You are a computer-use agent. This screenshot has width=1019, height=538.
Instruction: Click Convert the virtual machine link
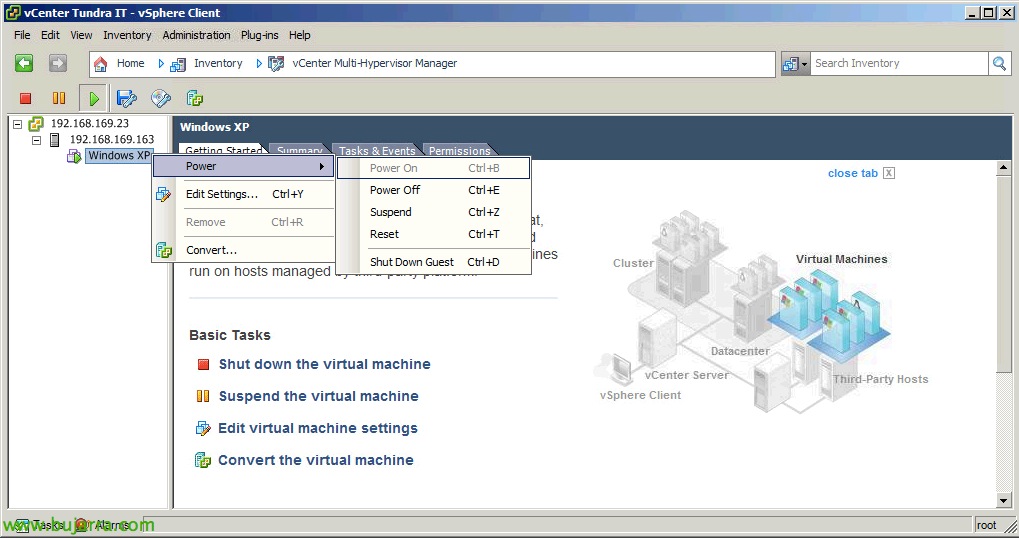(x=316, y=460)
